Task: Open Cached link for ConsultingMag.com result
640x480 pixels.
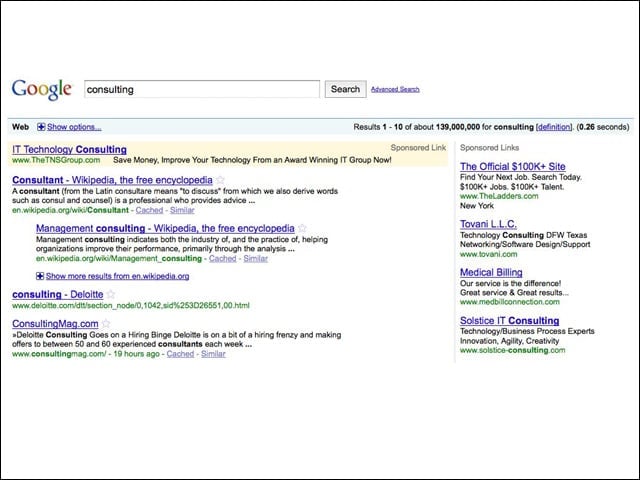Action: click(180, 354)
